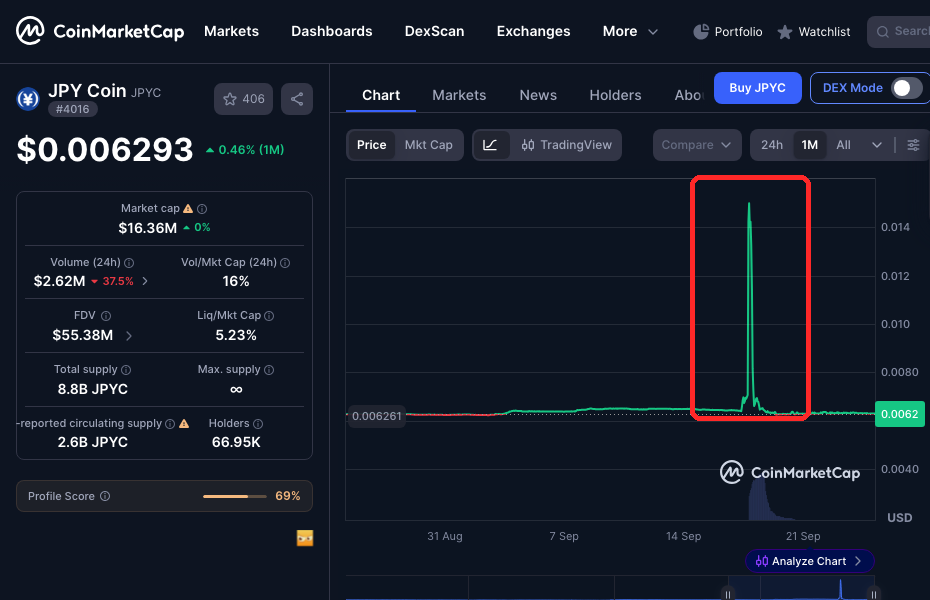The height and width of the screenshot is (600, 930).
Task: Click the Analyze Chart button
Action: click(x=809, y=561)
